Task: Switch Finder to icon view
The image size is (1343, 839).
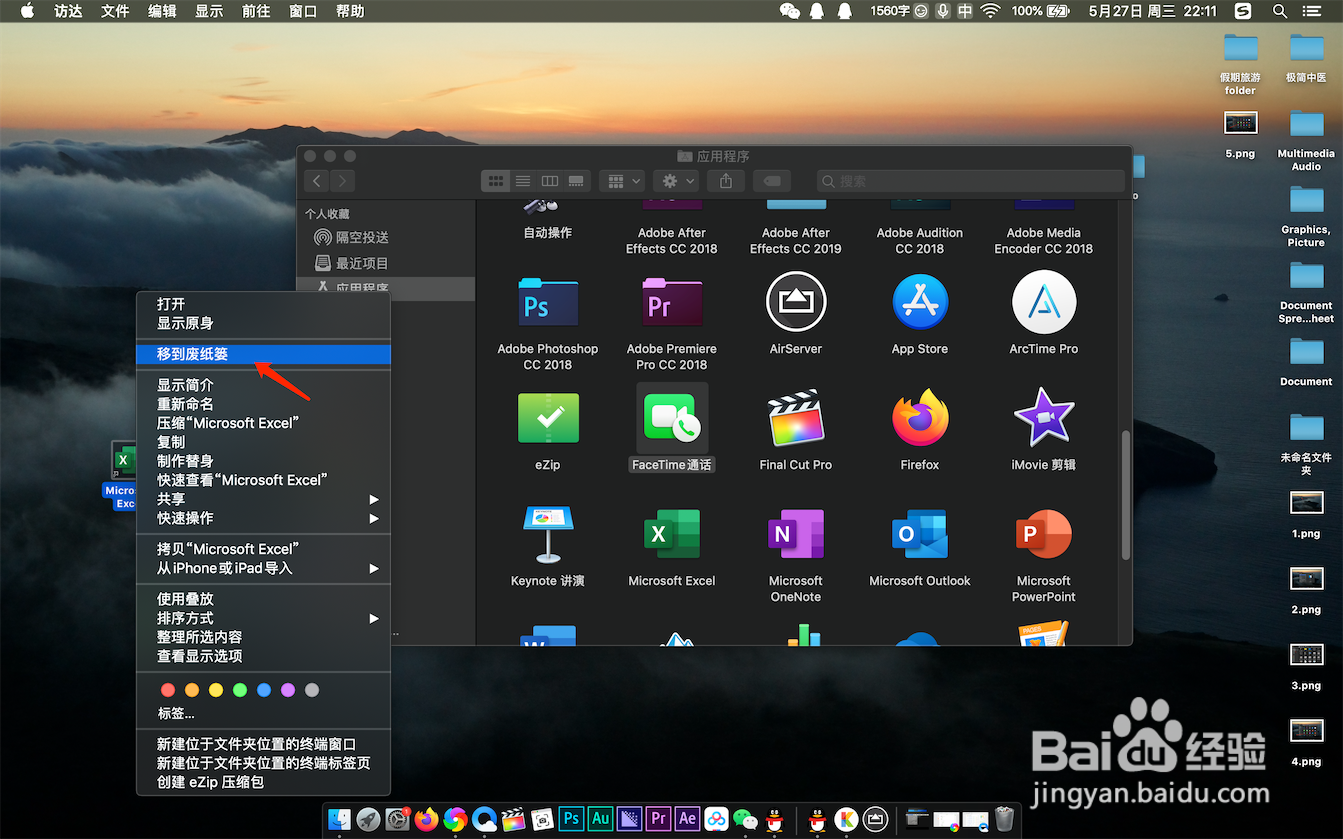Action: coord(495,181)
